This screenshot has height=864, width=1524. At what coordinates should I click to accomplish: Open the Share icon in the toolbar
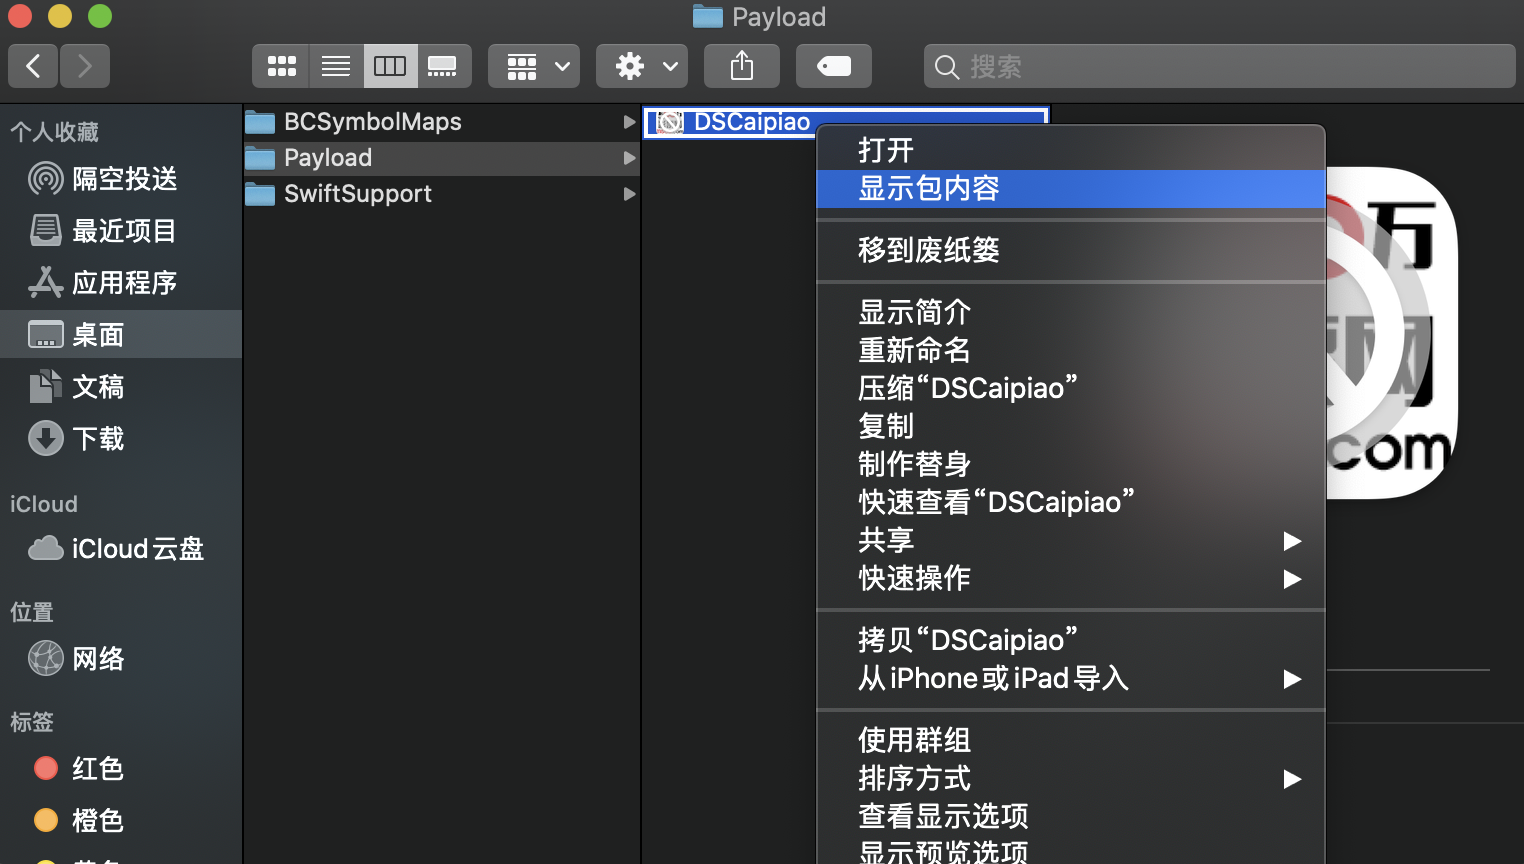pyautogui.click(x=741, y=65)
